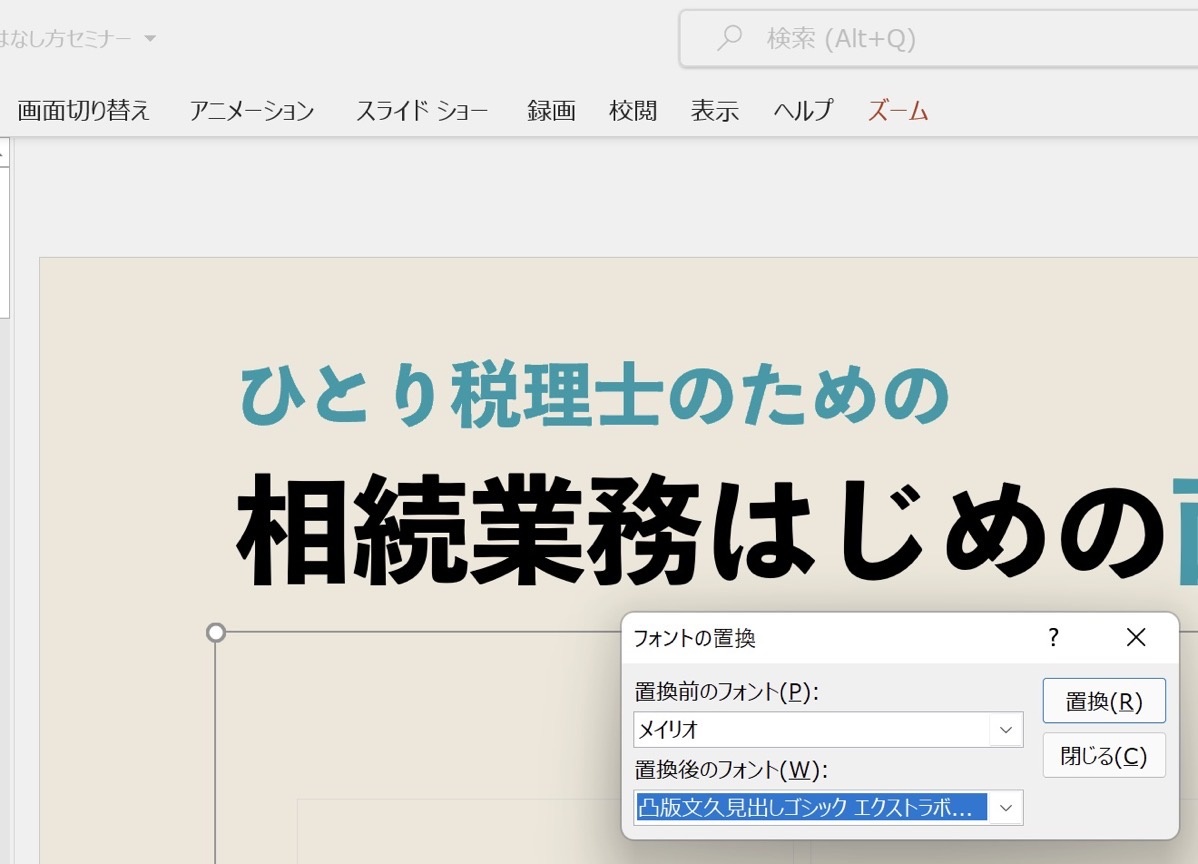The width and height of the screenshot is (1198, 864).
Task: Click the フォントの置換 dialog title
Action: [x=694, y=638]
